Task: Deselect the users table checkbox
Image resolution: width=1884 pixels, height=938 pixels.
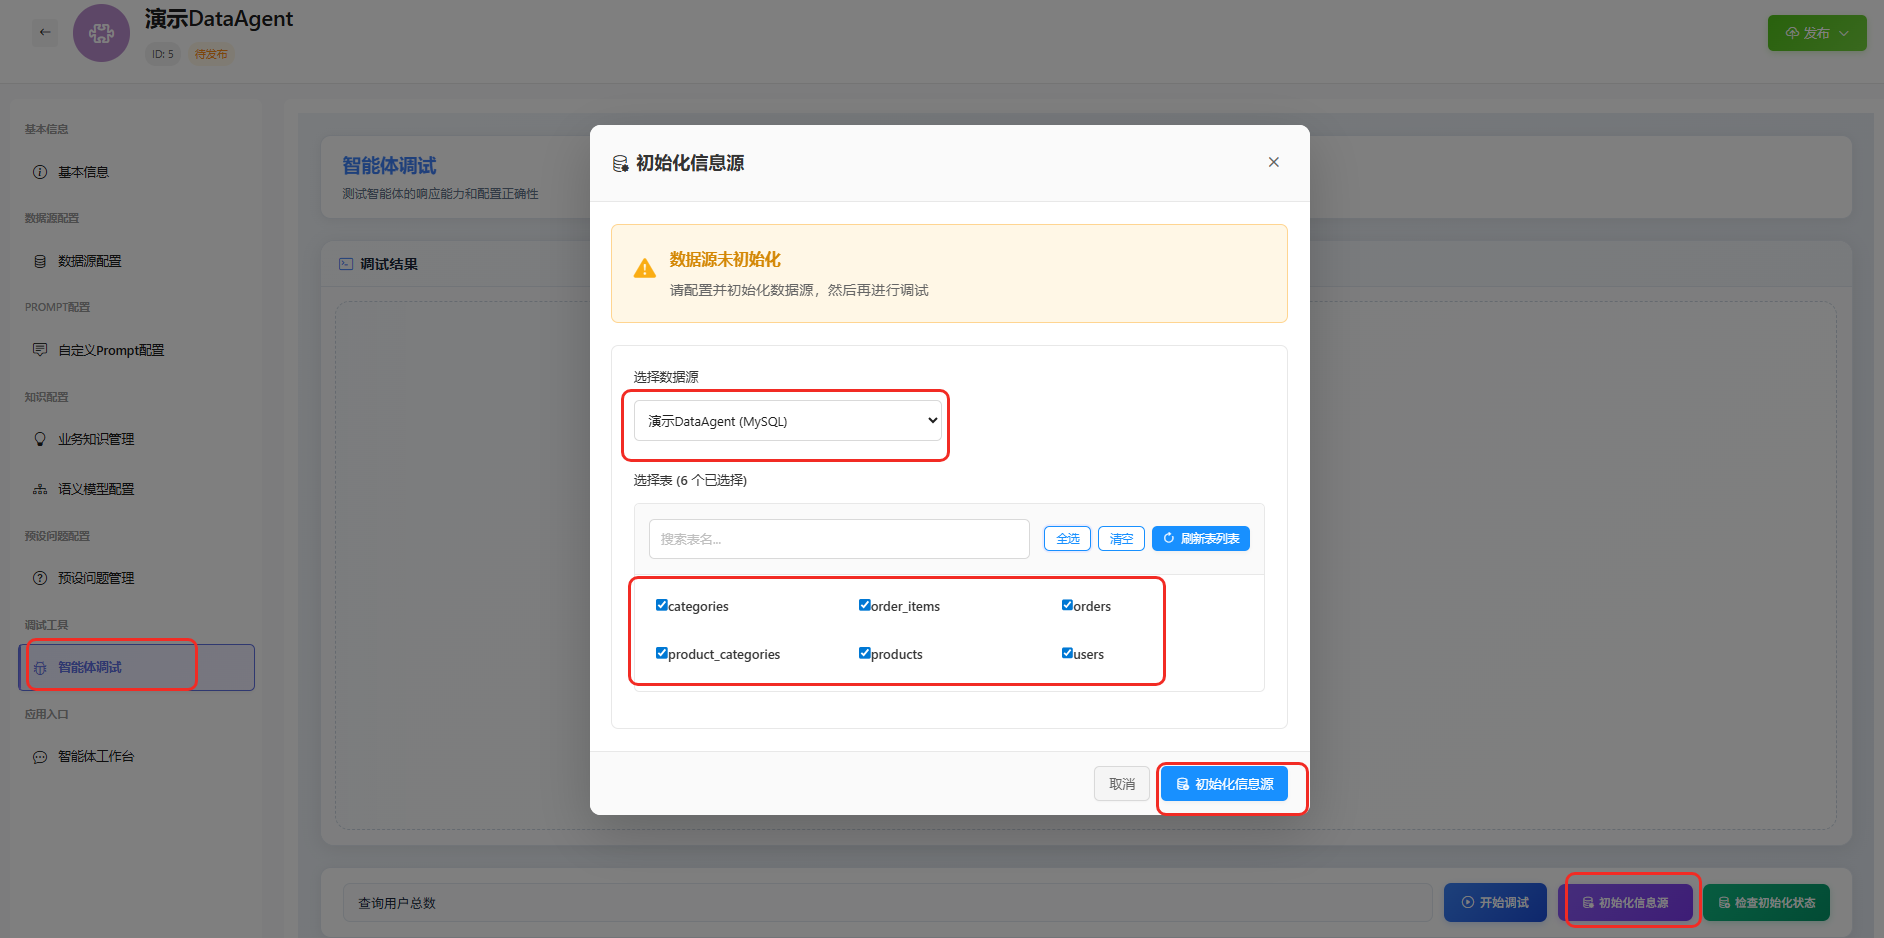Action: [x=1067, y=653]
